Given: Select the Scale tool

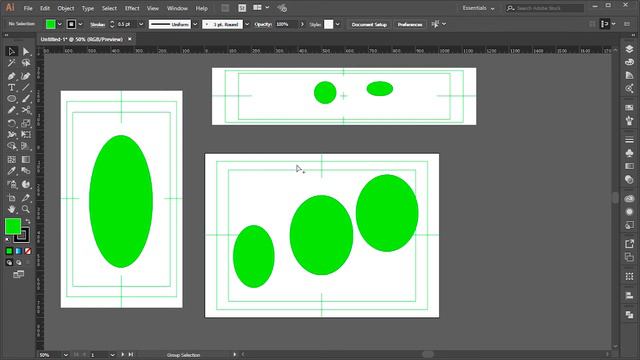Looking at the screenshot, I should point(26,123).
